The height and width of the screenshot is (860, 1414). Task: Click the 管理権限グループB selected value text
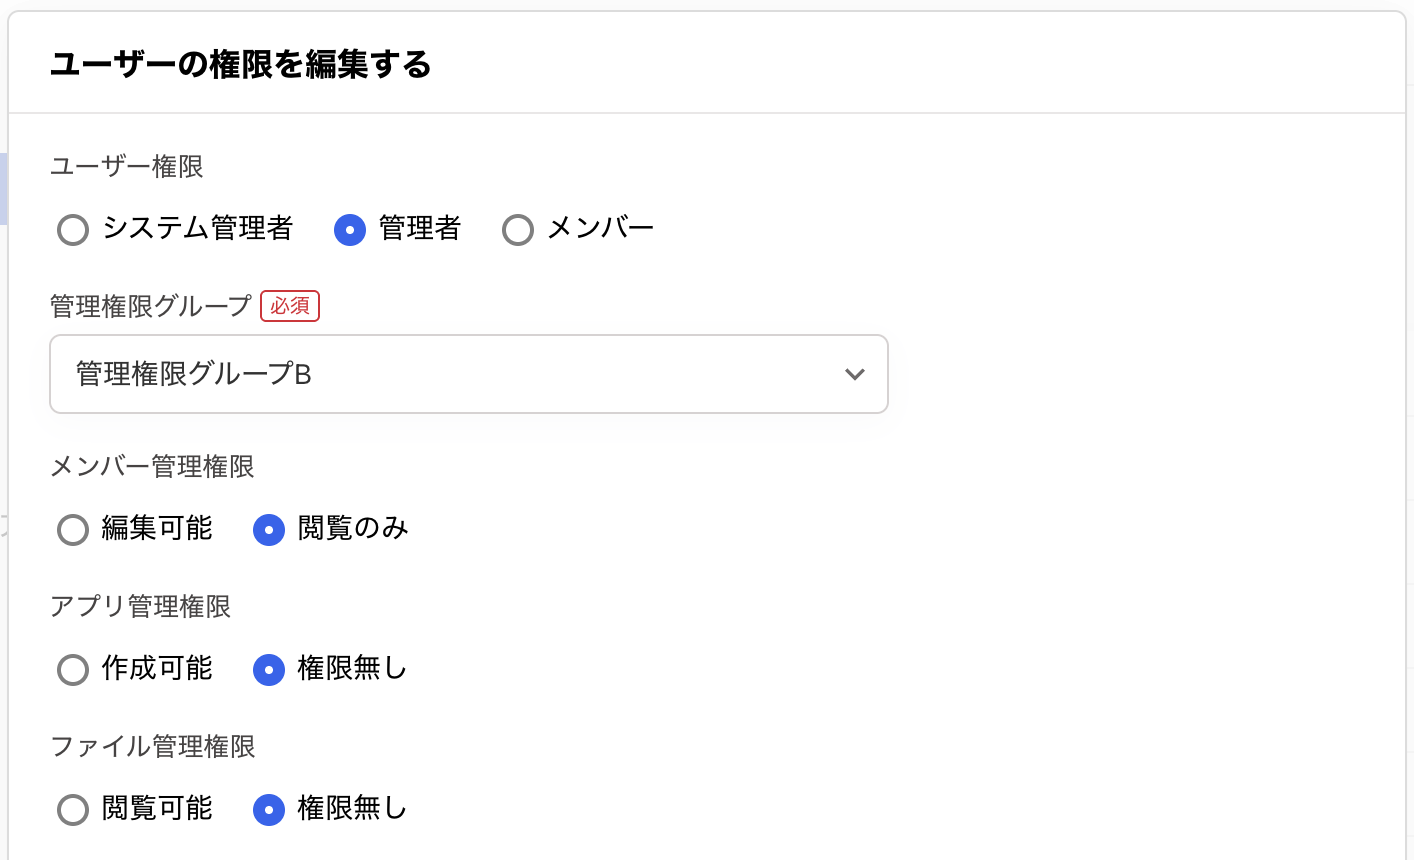coord(194,374)
